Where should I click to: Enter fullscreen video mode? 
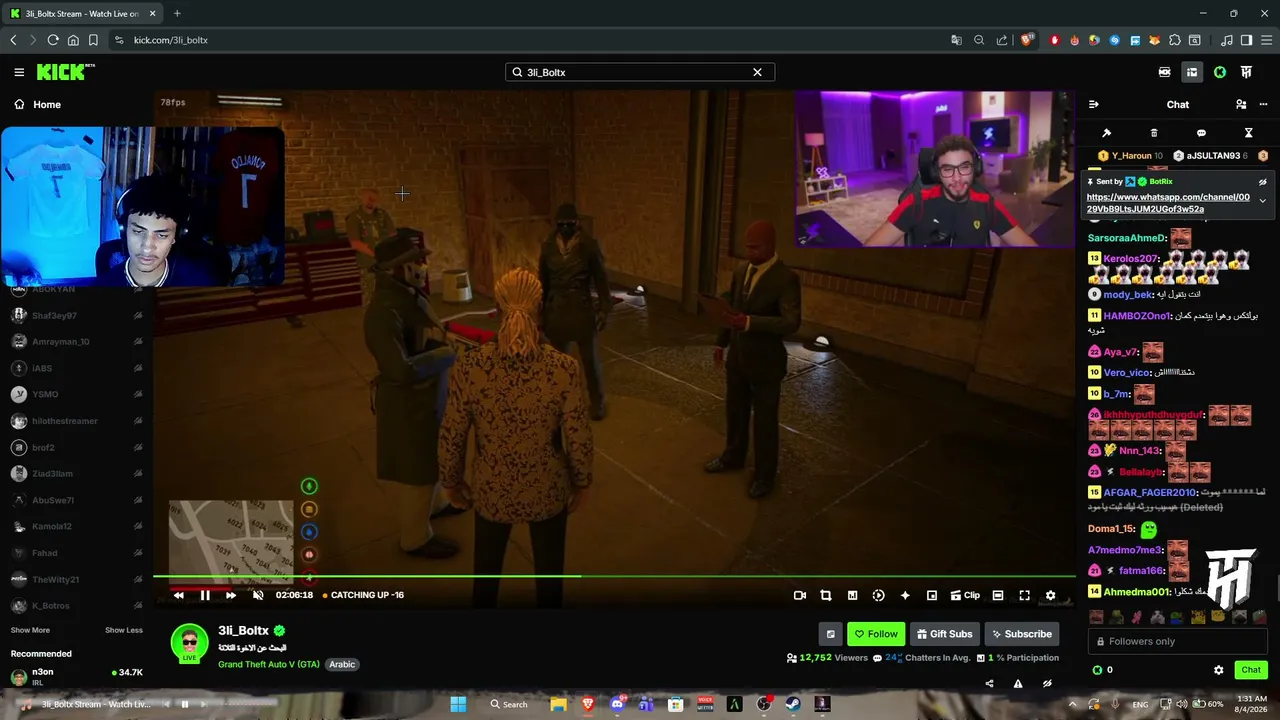tap(1024, 595)
